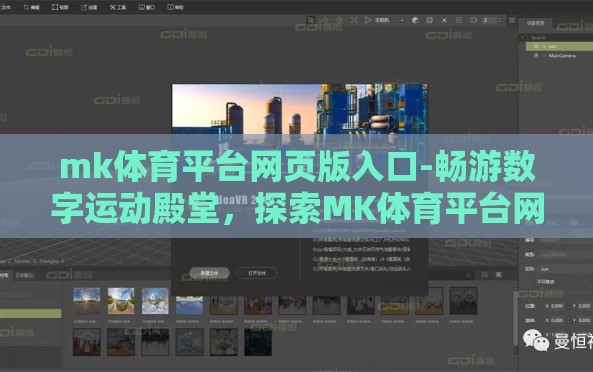Screen dimensions: 593x372
Task: Start scene playback with the play button
Action: [x=368, y=20]
